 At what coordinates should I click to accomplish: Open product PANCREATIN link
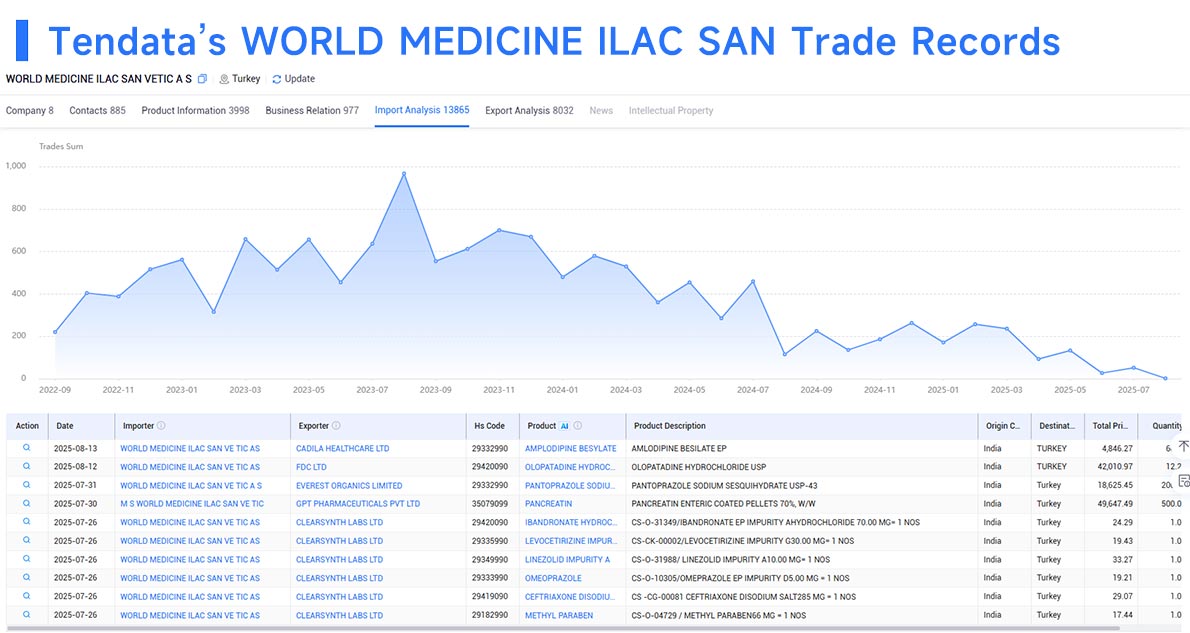pyautogui.click(x=549, y=503)
